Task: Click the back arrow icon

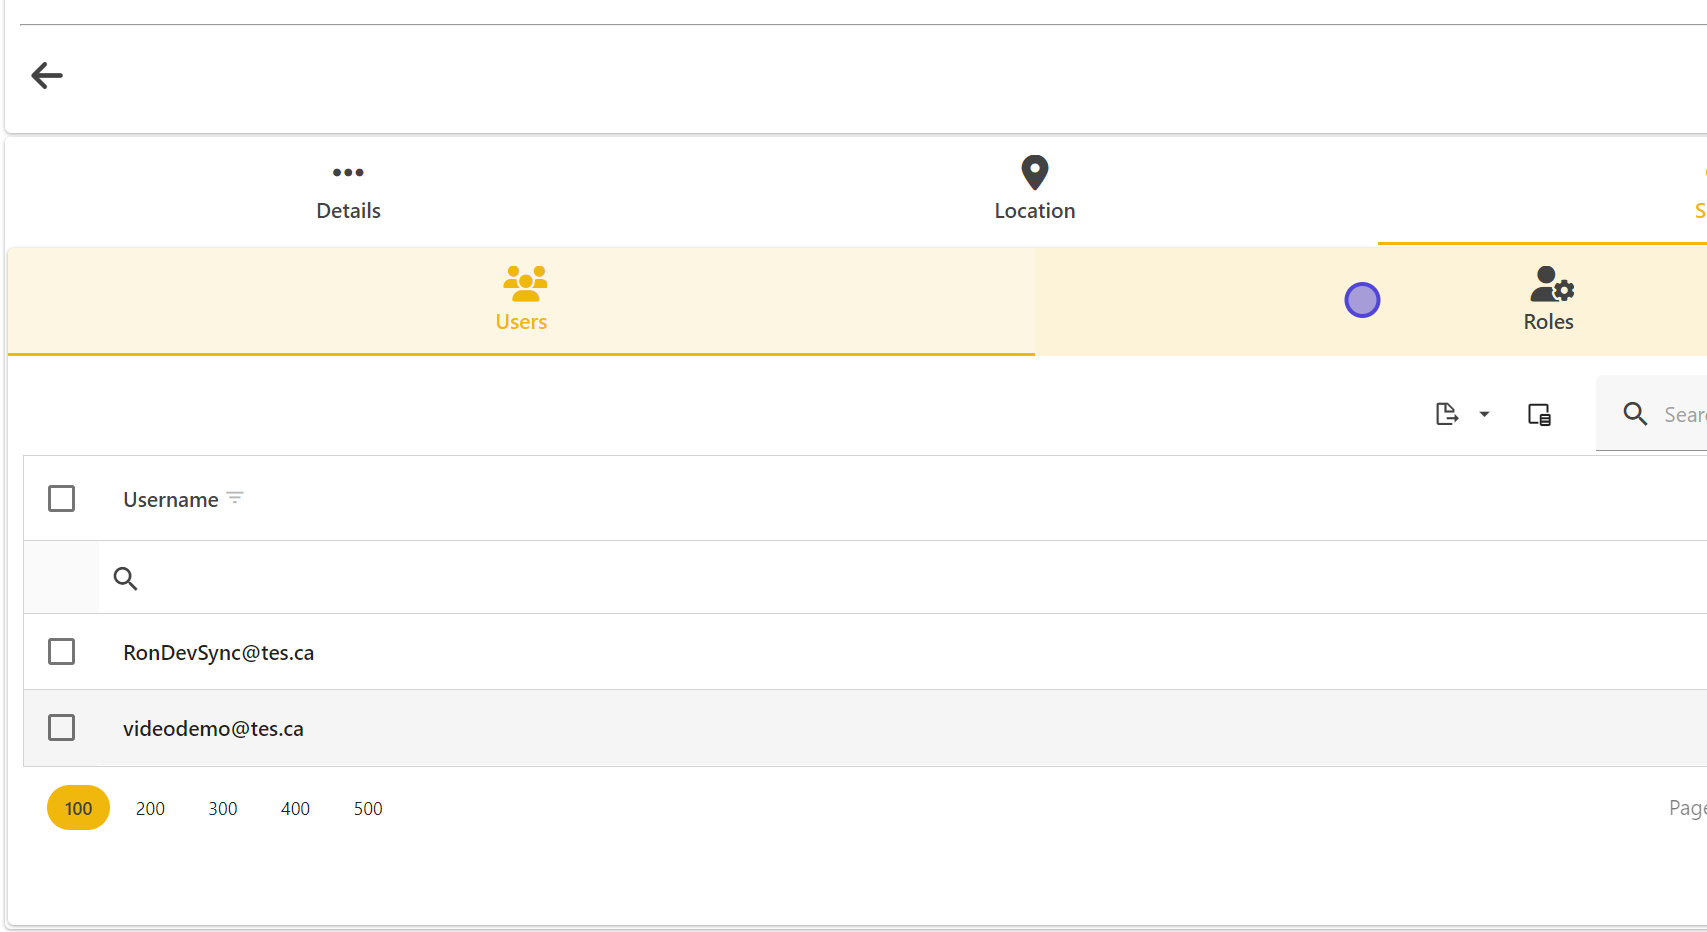Action: coord(47,75)
